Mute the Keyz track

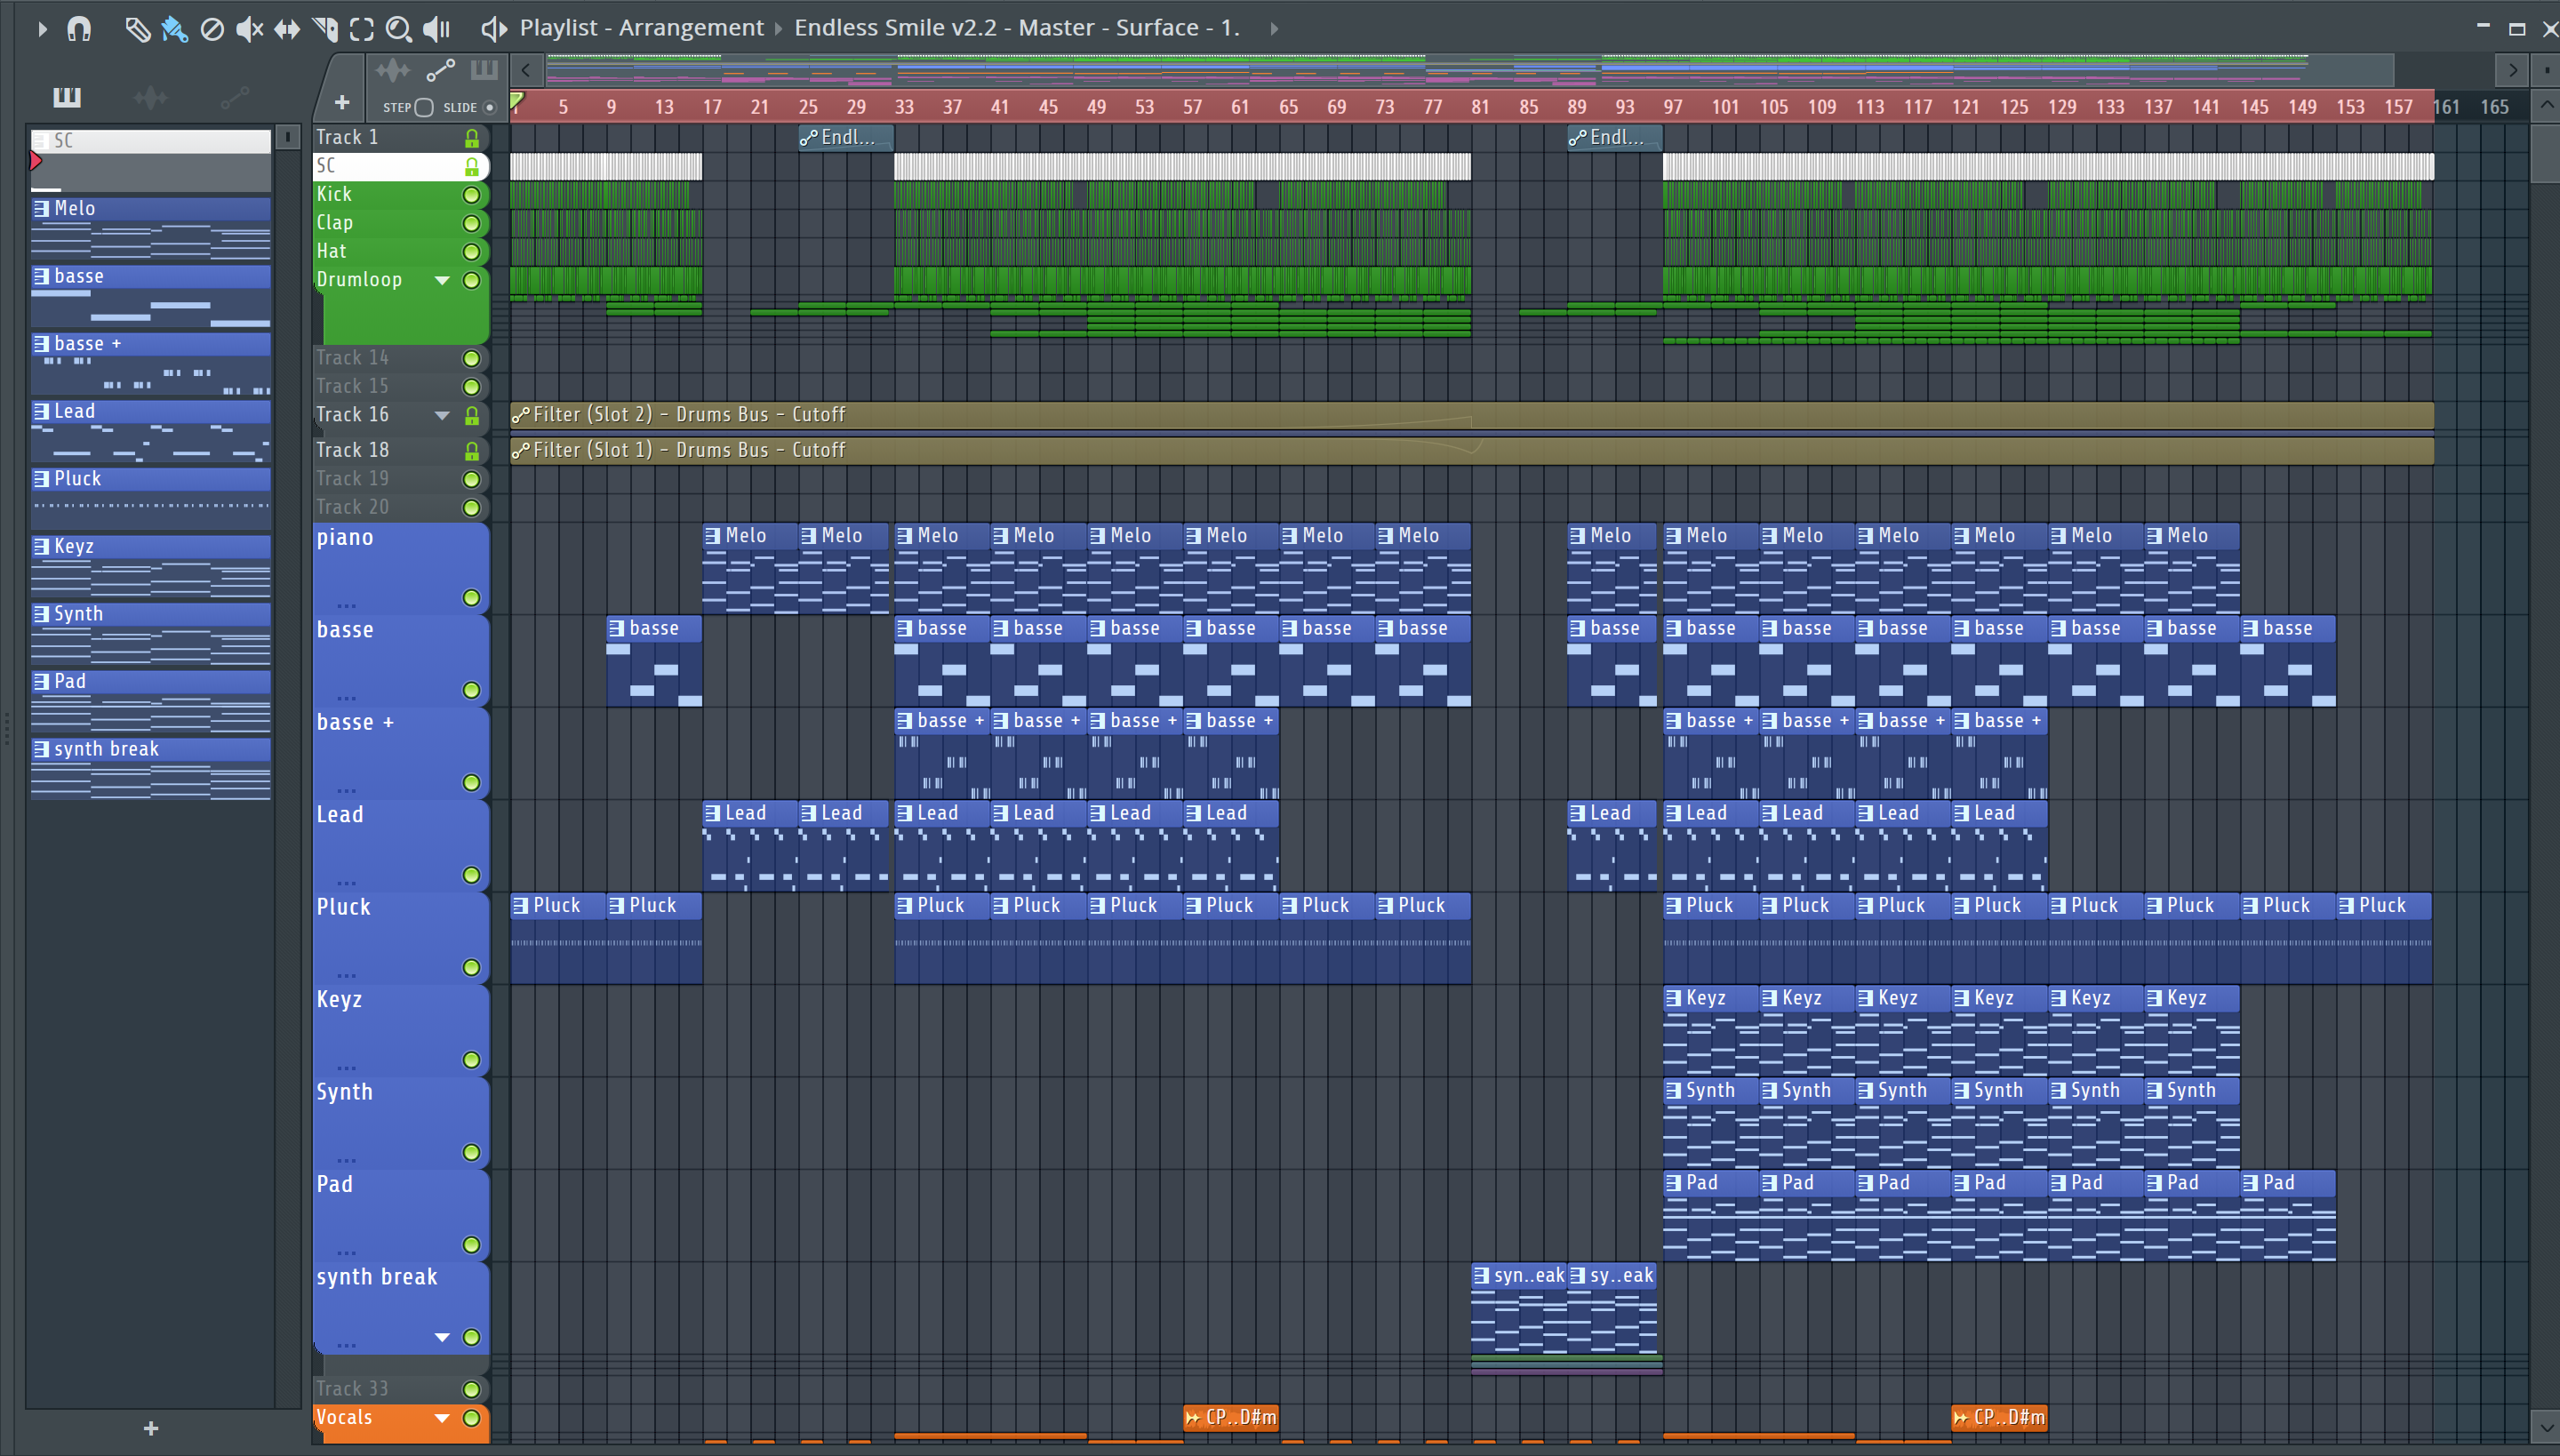[x=472, y=1060]
